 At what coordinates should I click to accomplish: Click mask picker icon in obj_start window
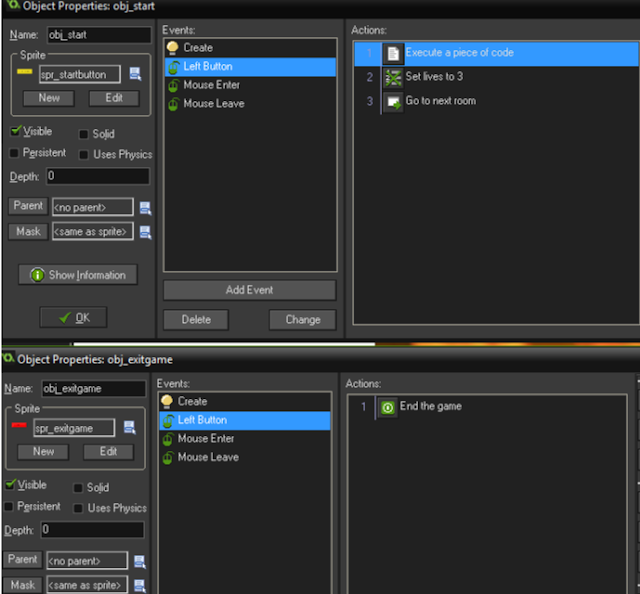(x=145, y=232)
